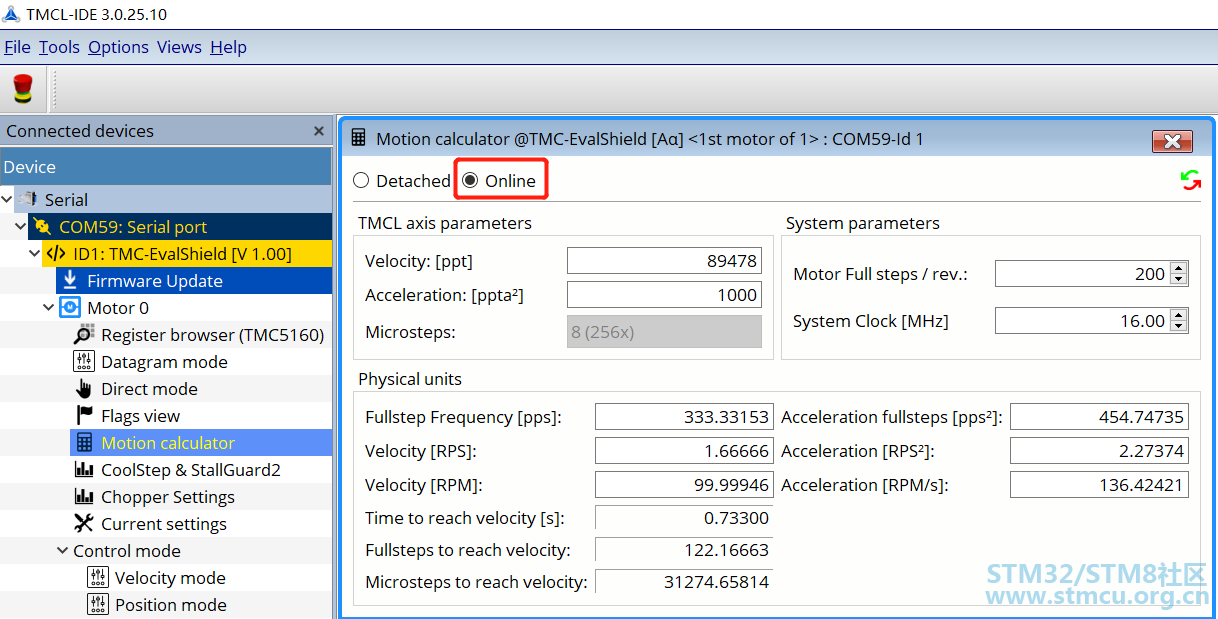Click the Datagram mode sliders icon
The height and width of the screenshot is (619, 1218).
click(84, 362)
